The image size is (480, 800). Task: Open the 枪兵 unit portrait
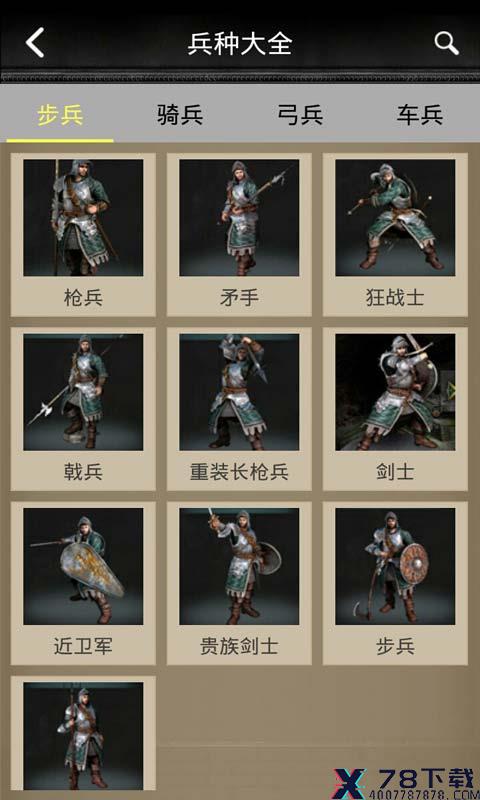point(83,218)
